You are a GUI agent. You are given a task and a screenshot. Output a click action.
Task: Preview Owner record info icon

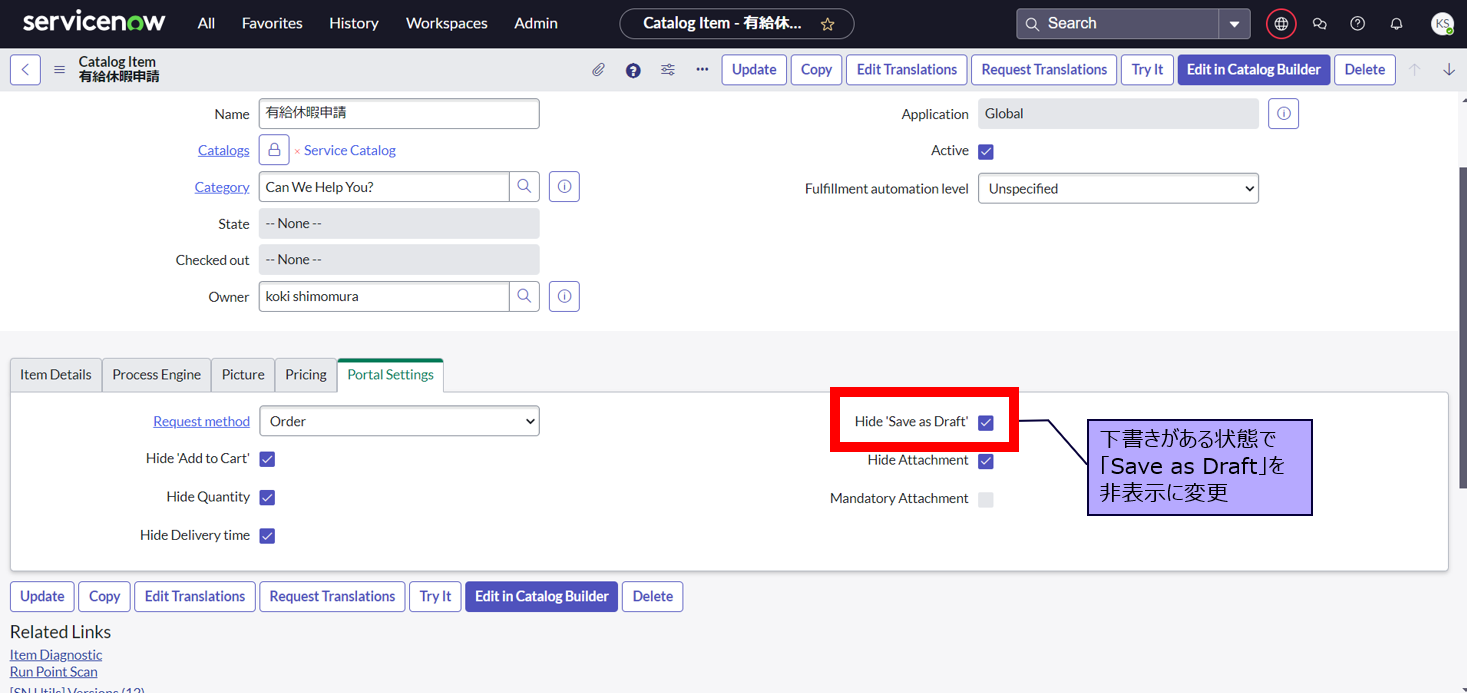(564, 297)
